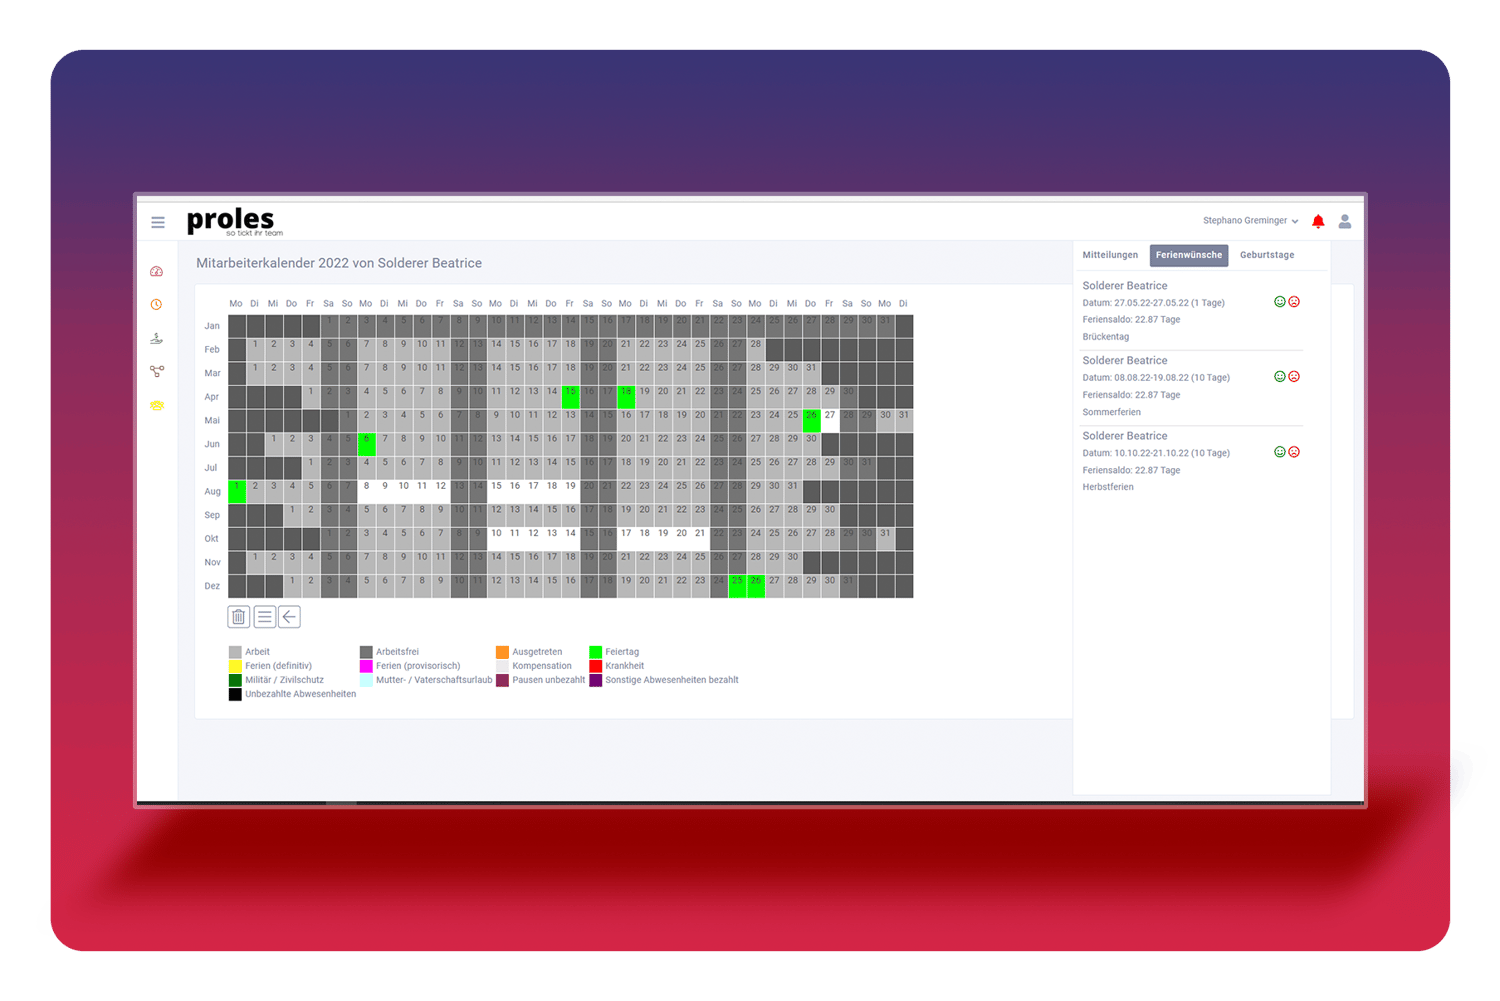This screenshot has height=1001, width=1500.
Task: Open the hand-with-money sidebar icon
Action: [x=157, y=338]
